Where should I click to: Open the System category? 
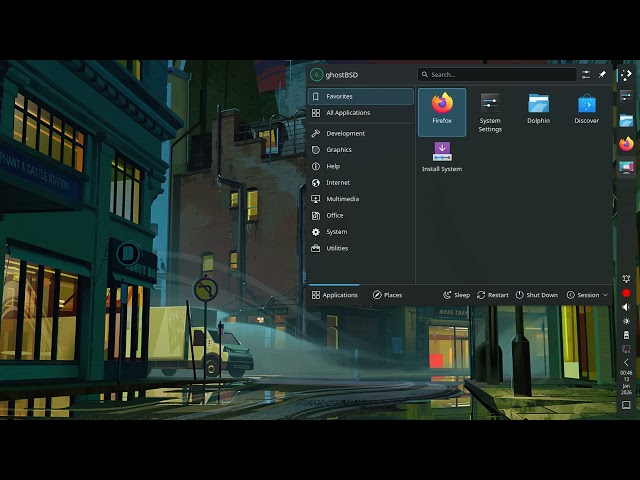pyautogui.click(x=360, y=232)
